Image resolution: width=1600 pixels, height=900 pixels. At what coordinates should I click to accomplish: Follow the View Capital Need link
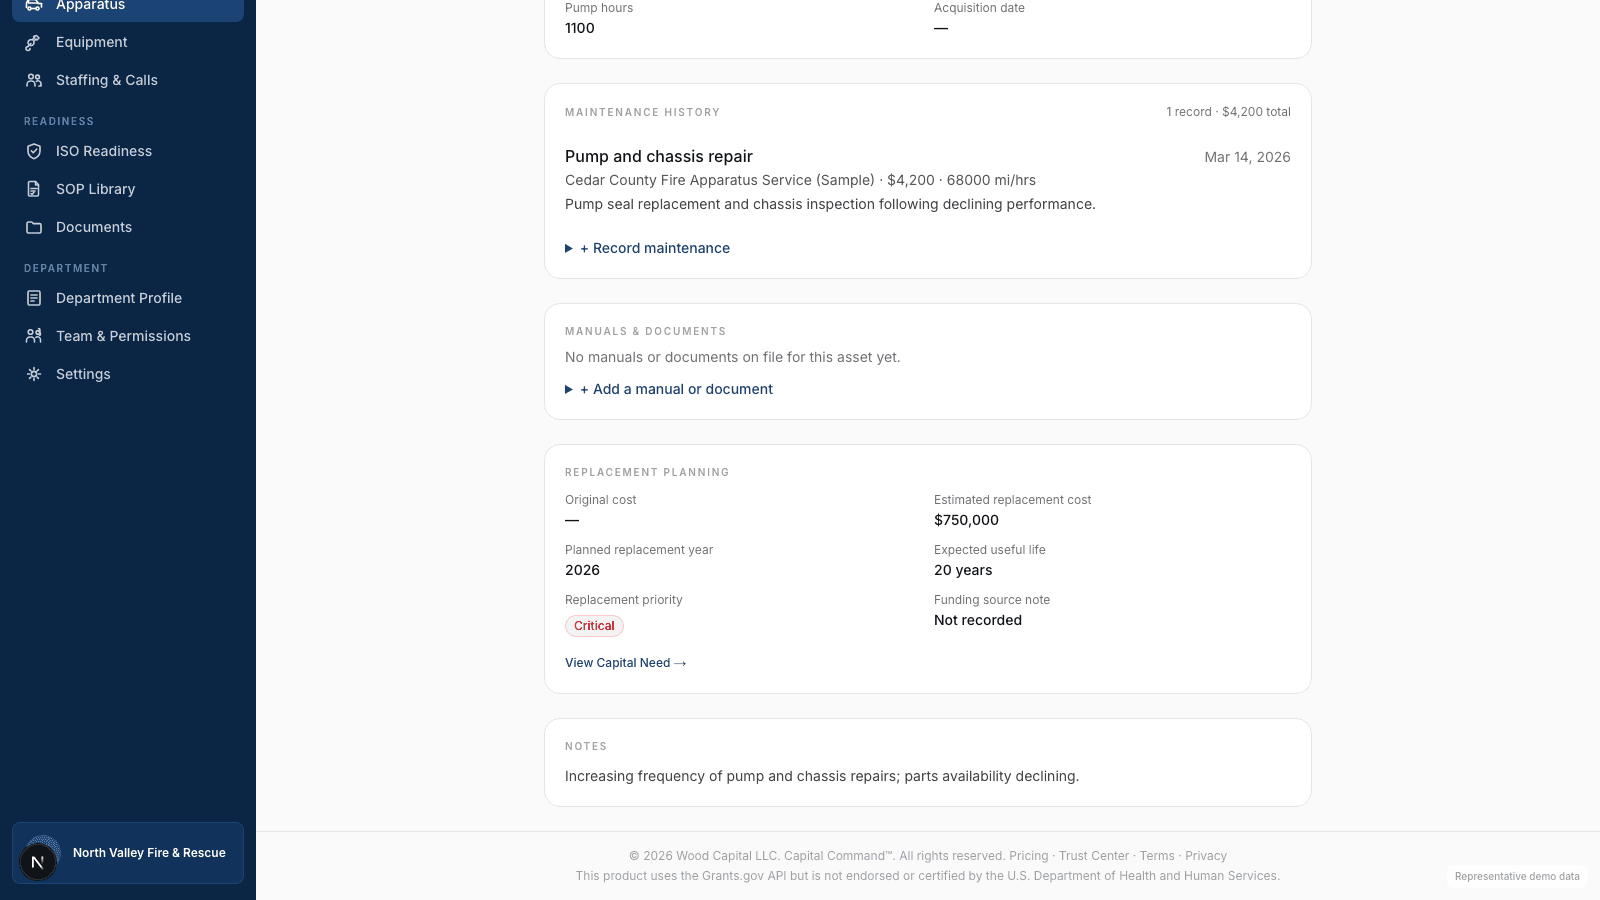coord(626,663)
